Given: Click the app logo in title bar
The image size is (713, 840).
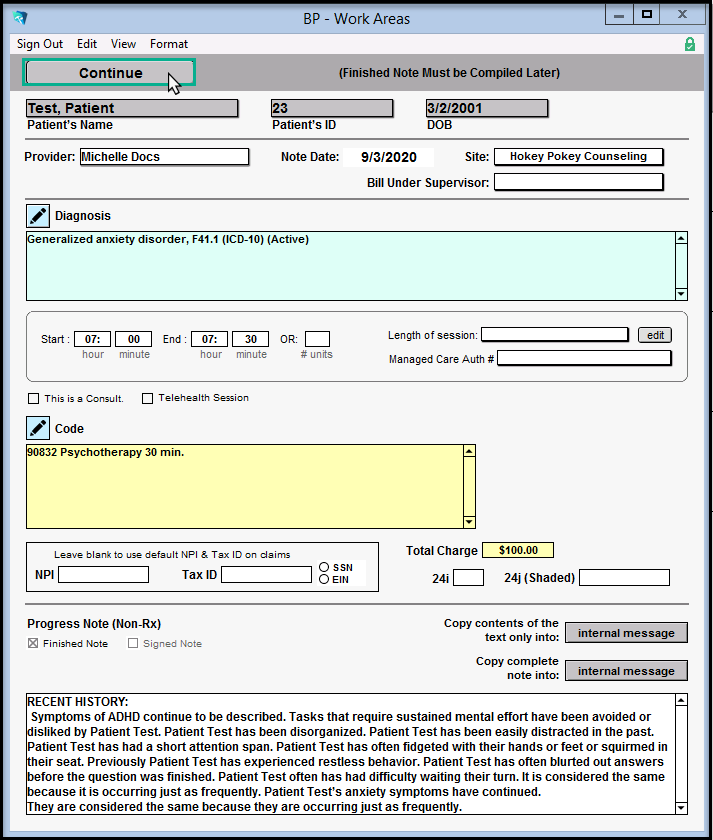Looking at the screenshot, I should coord(20,18).
